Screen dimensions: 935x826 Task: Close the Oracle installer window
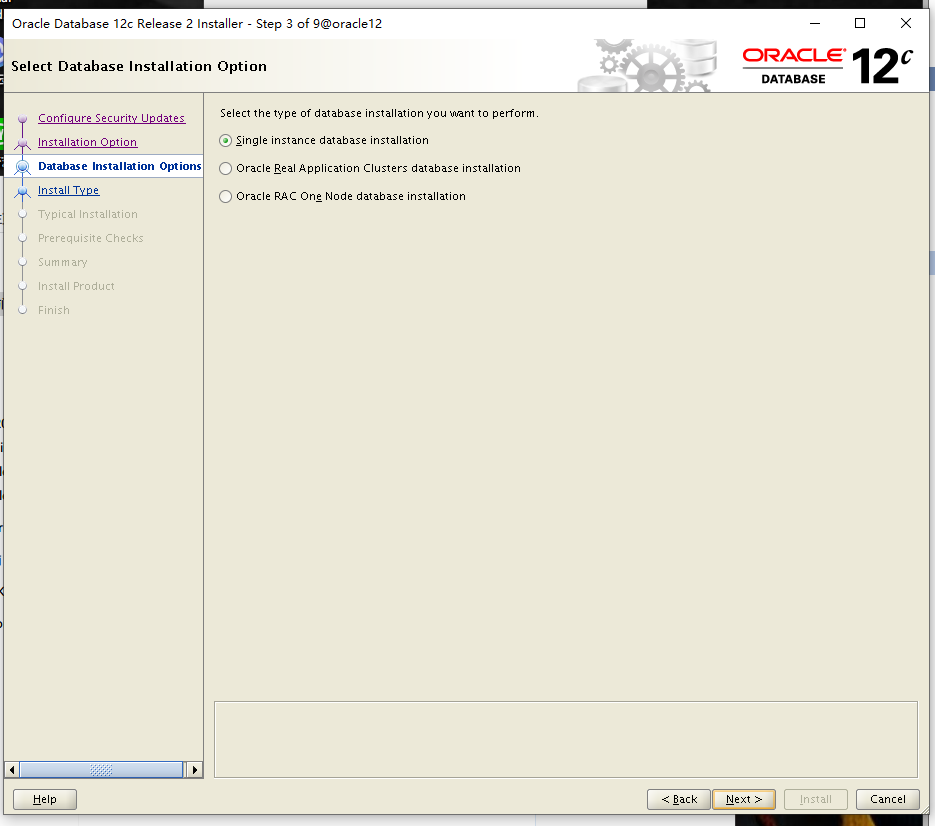coord(906,23)
